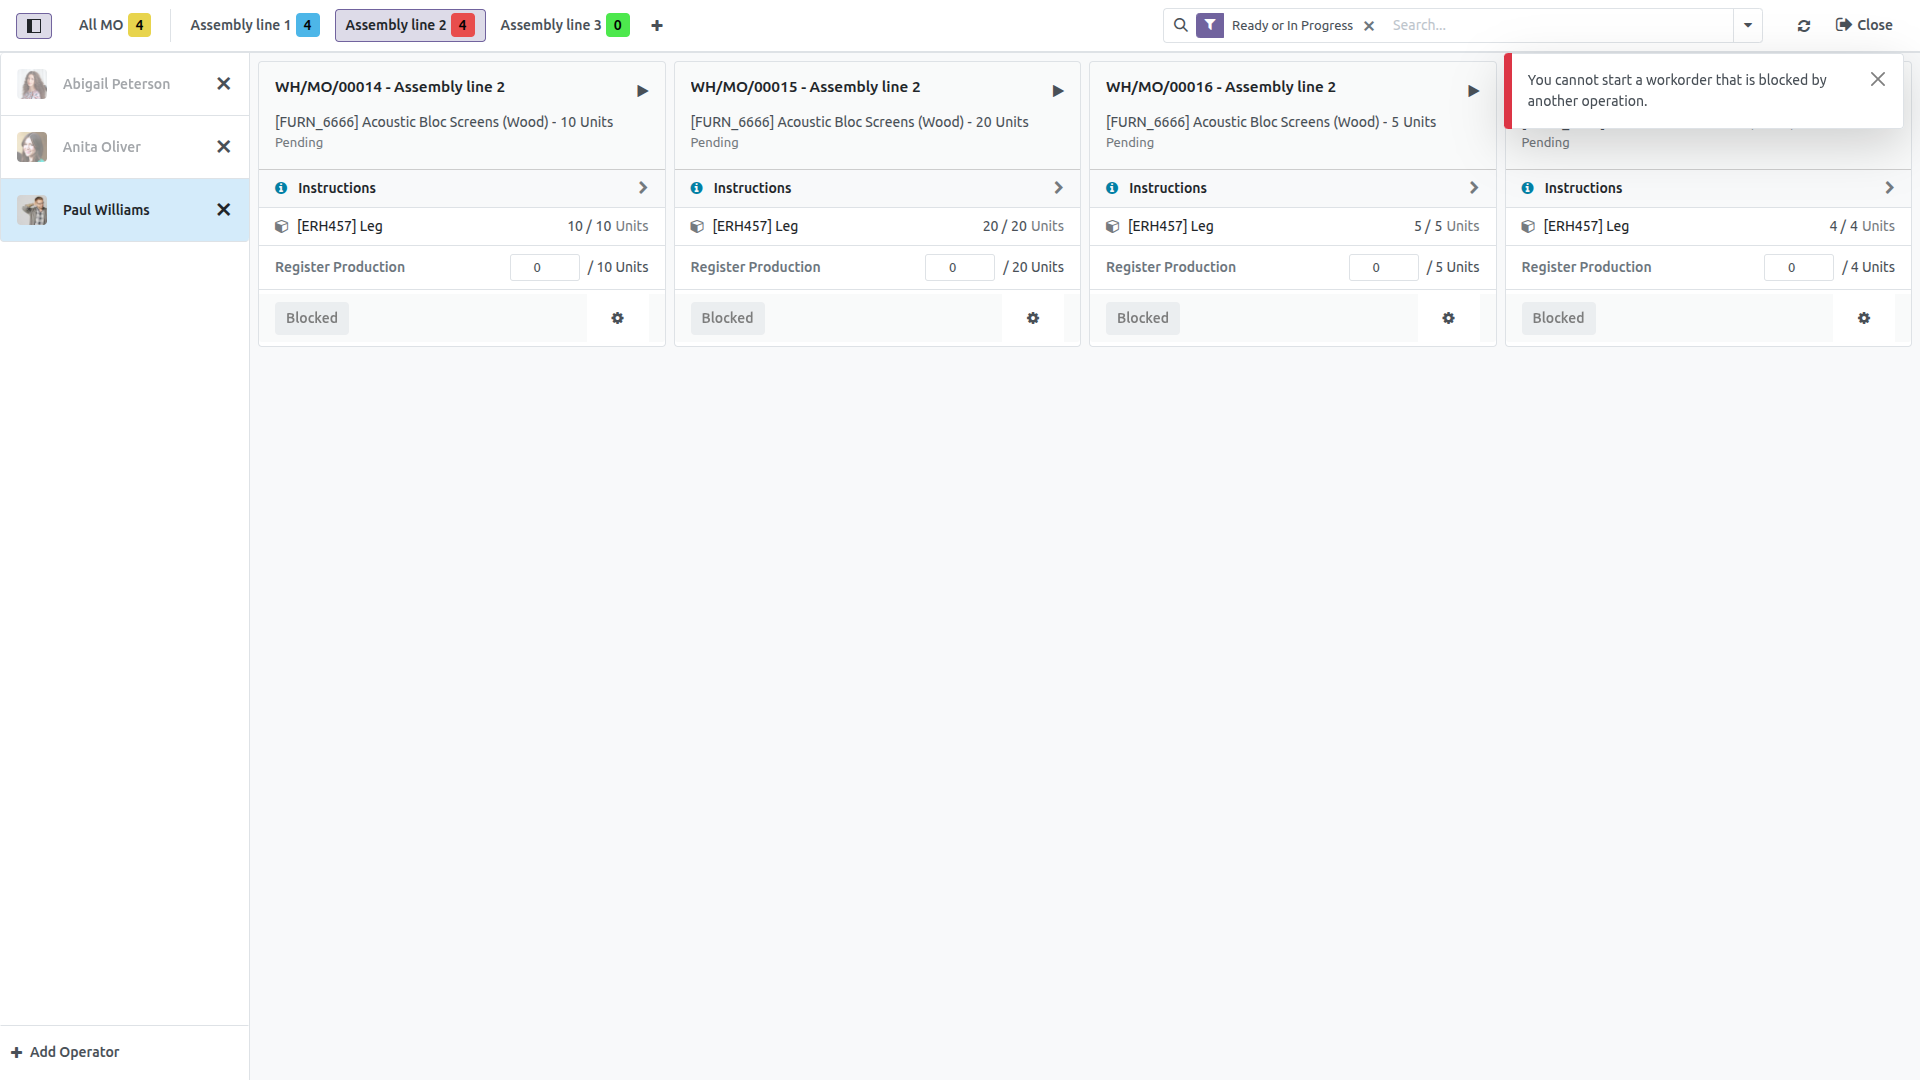This screenshot has height=1080, width=1920.
Task: Open WH/MO/00015 card title
Action: coord(805,87)
